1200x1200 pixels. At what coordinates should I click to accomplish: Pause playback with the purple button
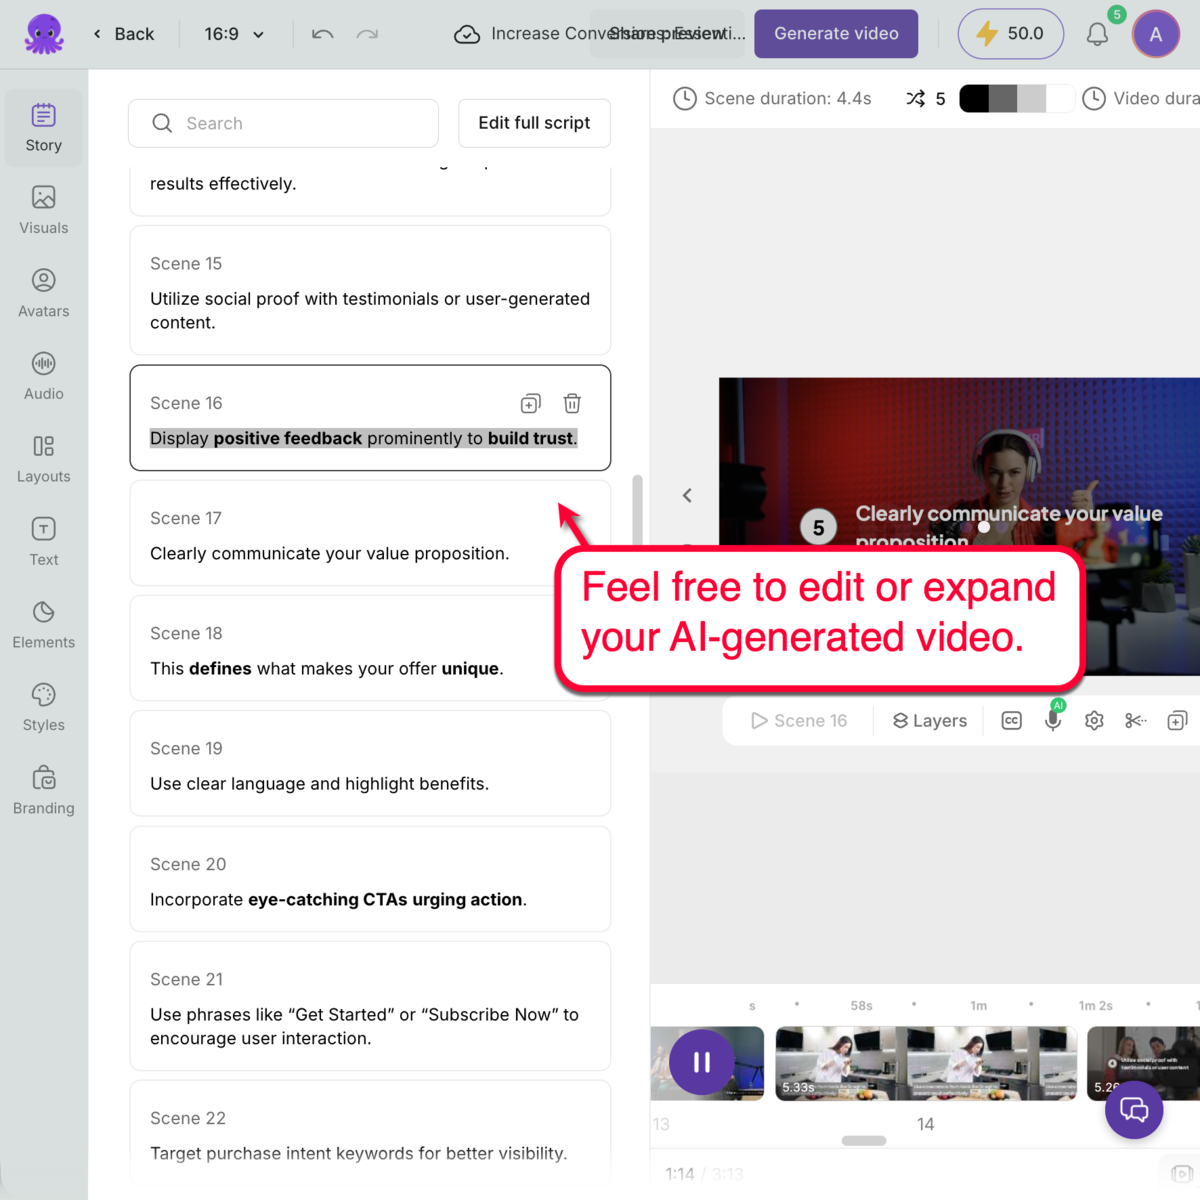tap(702, 1062)
